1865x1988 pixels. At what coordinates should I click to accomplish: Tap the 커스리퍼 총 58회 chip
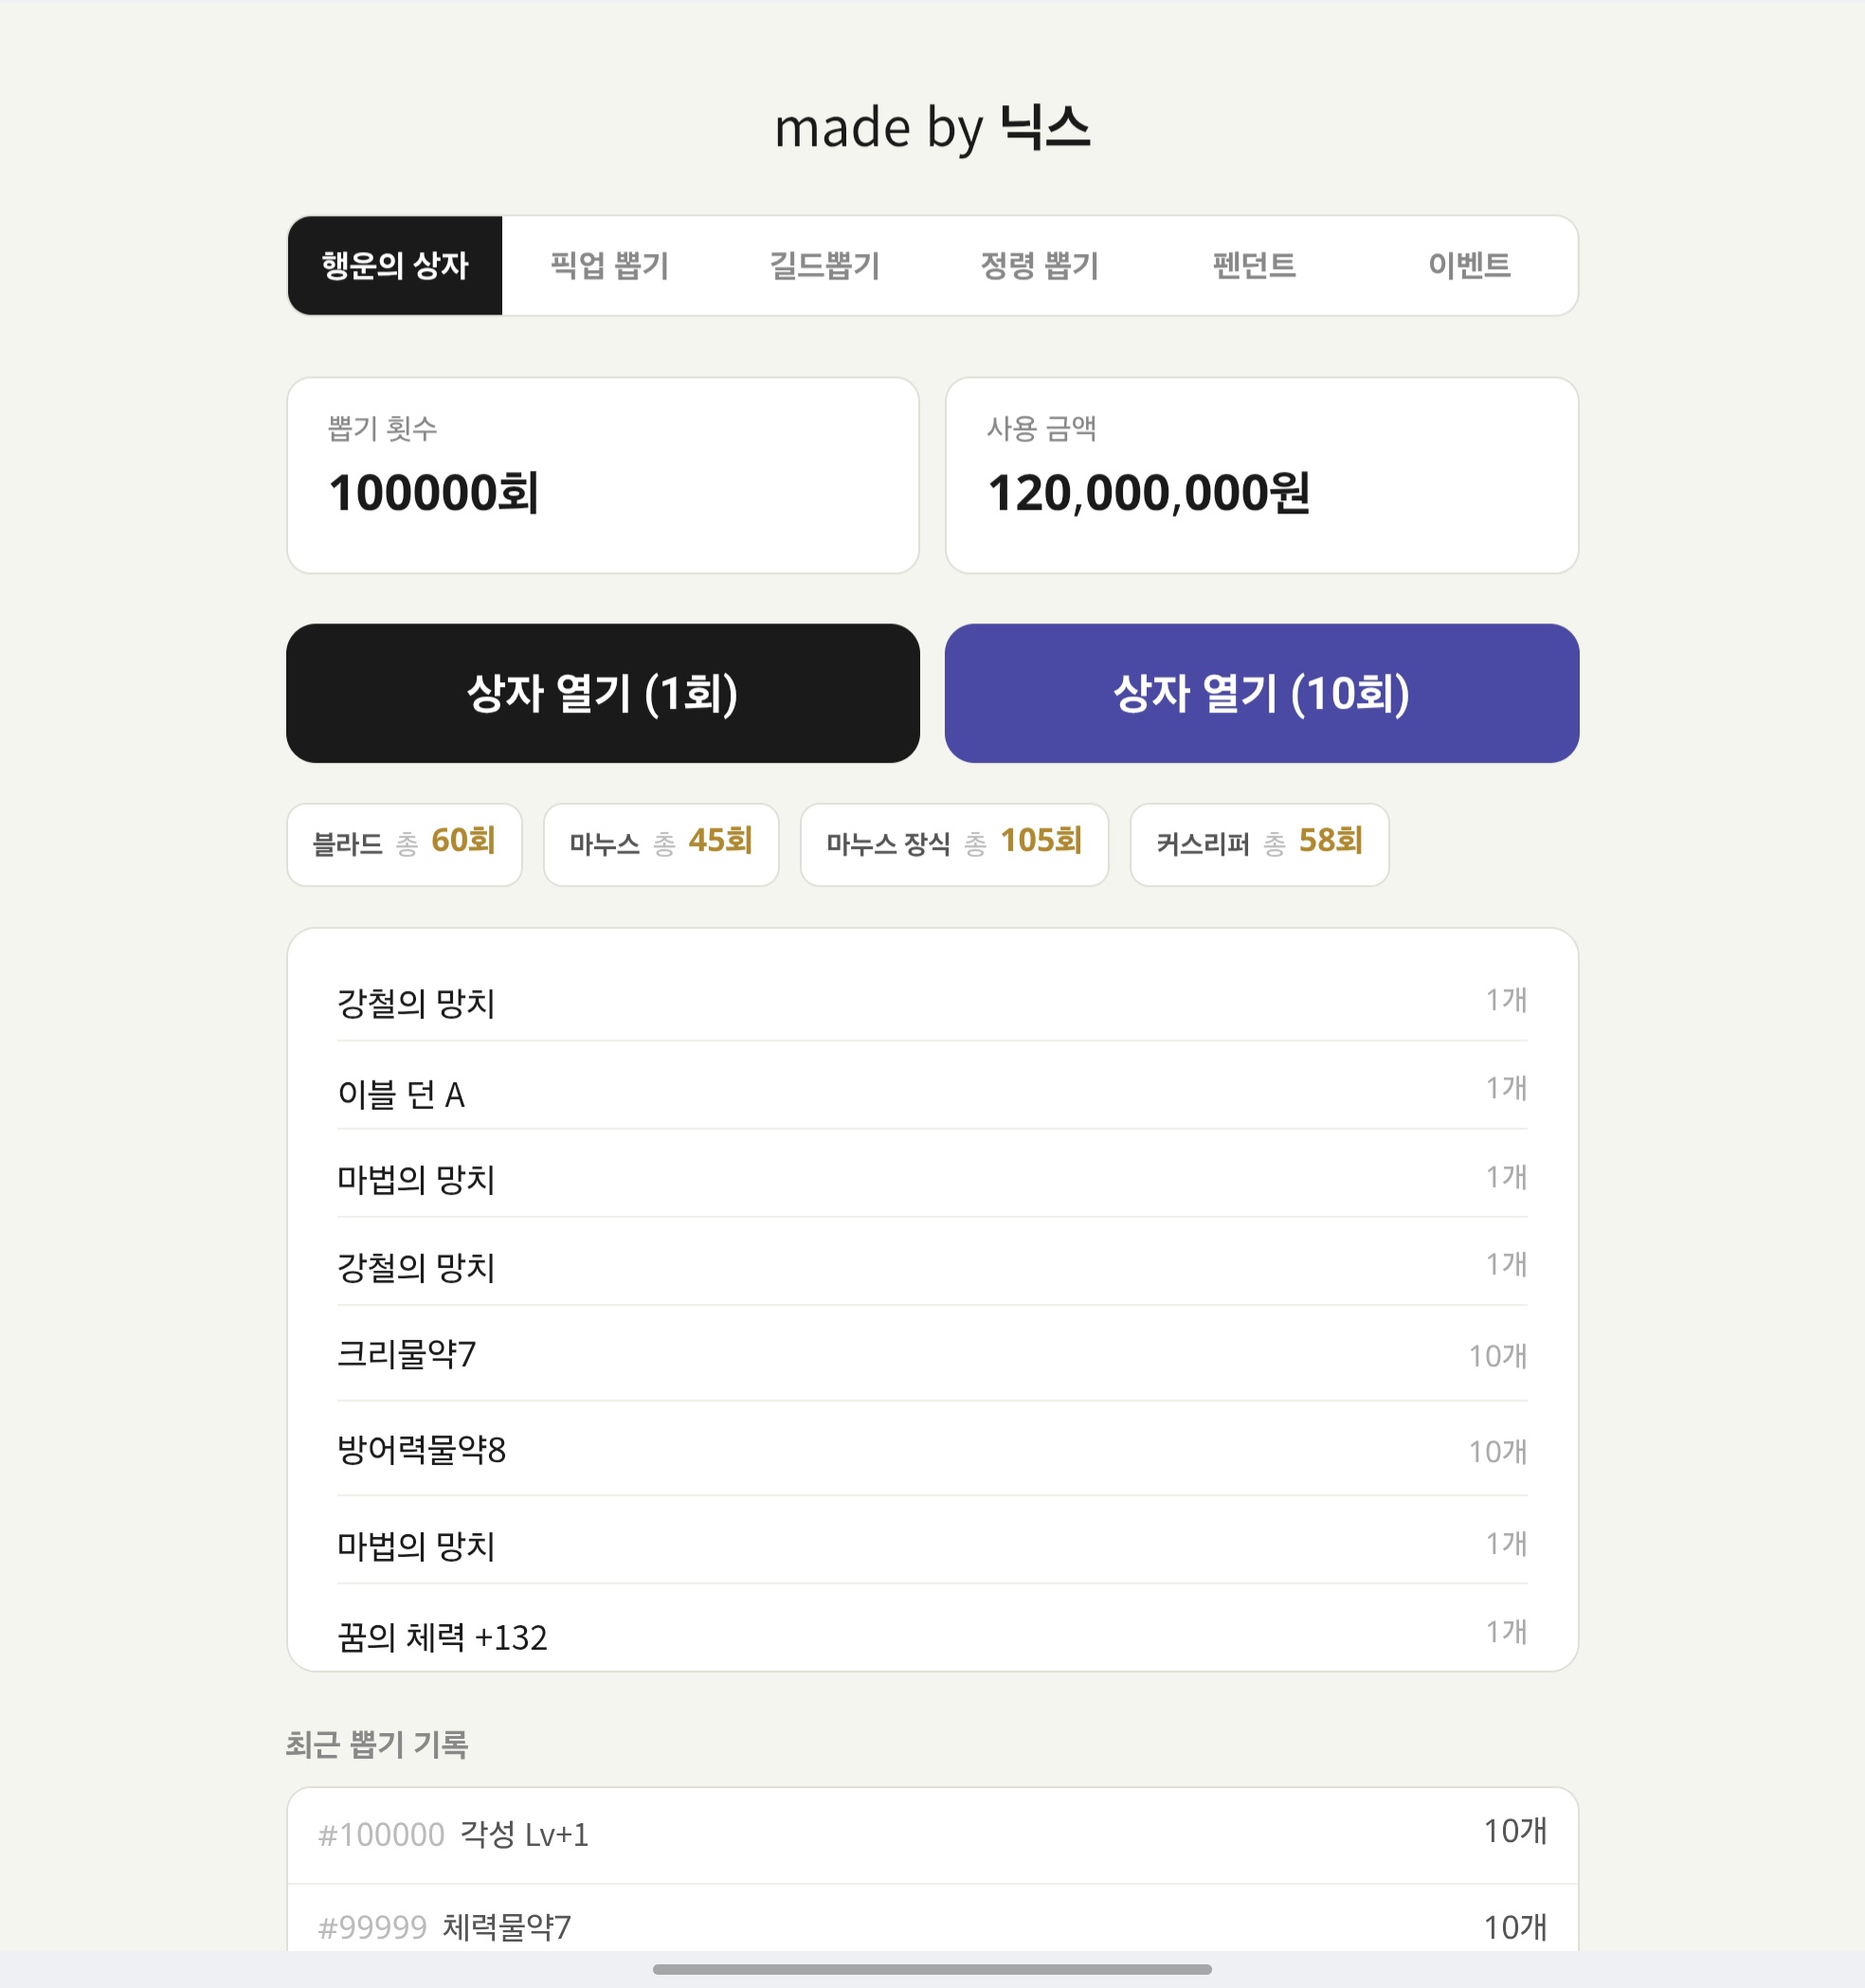click(x=1259, y=844)
